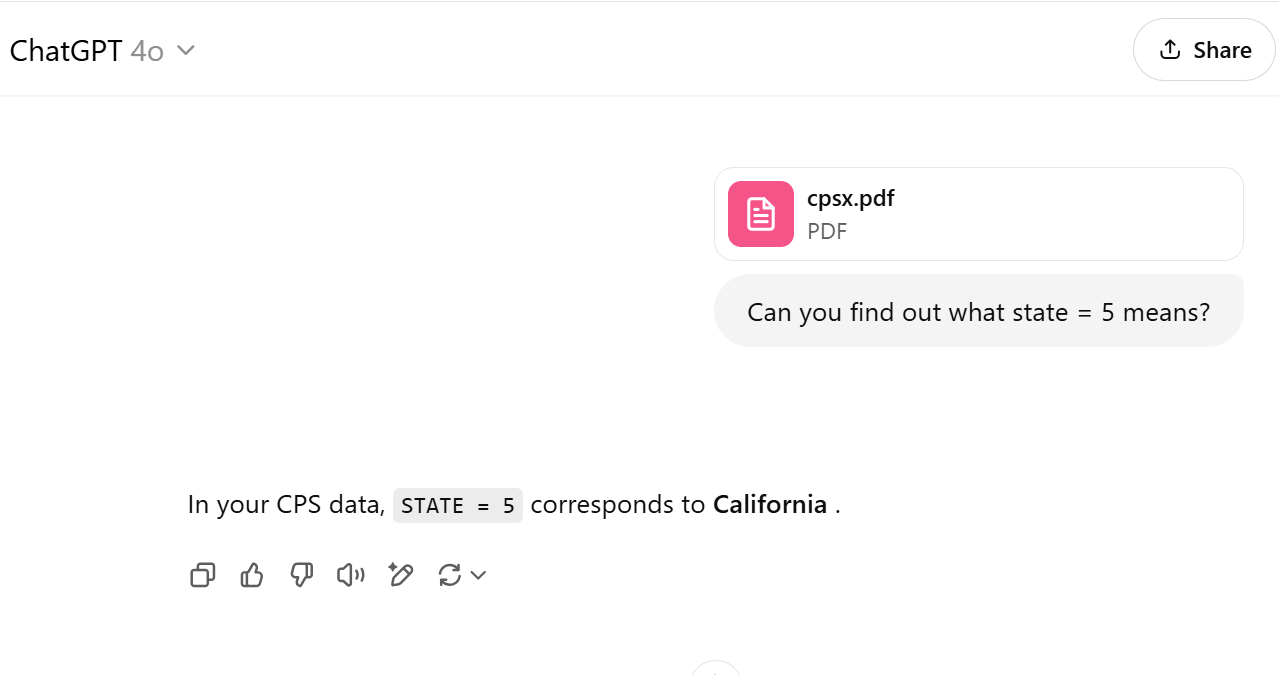
Task: Click the pink PDF file icon
Action: (761, 214)
